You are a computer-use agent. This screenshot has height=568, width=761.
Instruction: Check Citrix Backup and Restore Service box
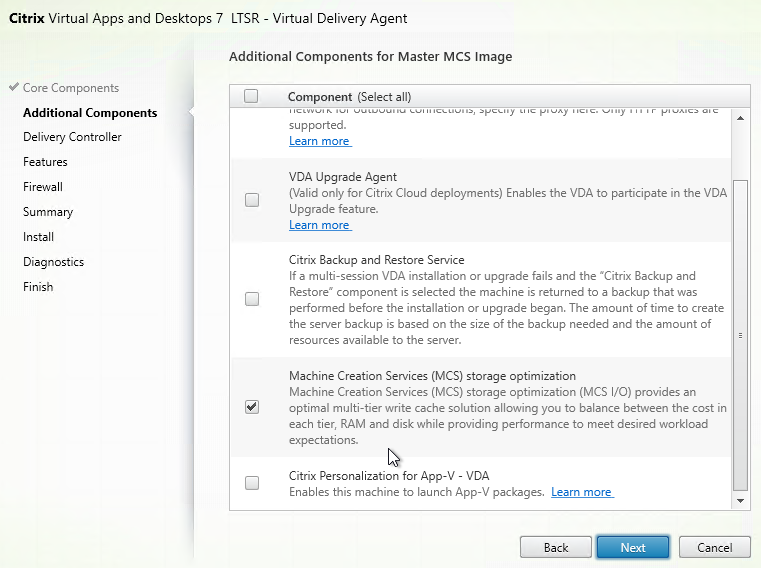pos(252,299)
